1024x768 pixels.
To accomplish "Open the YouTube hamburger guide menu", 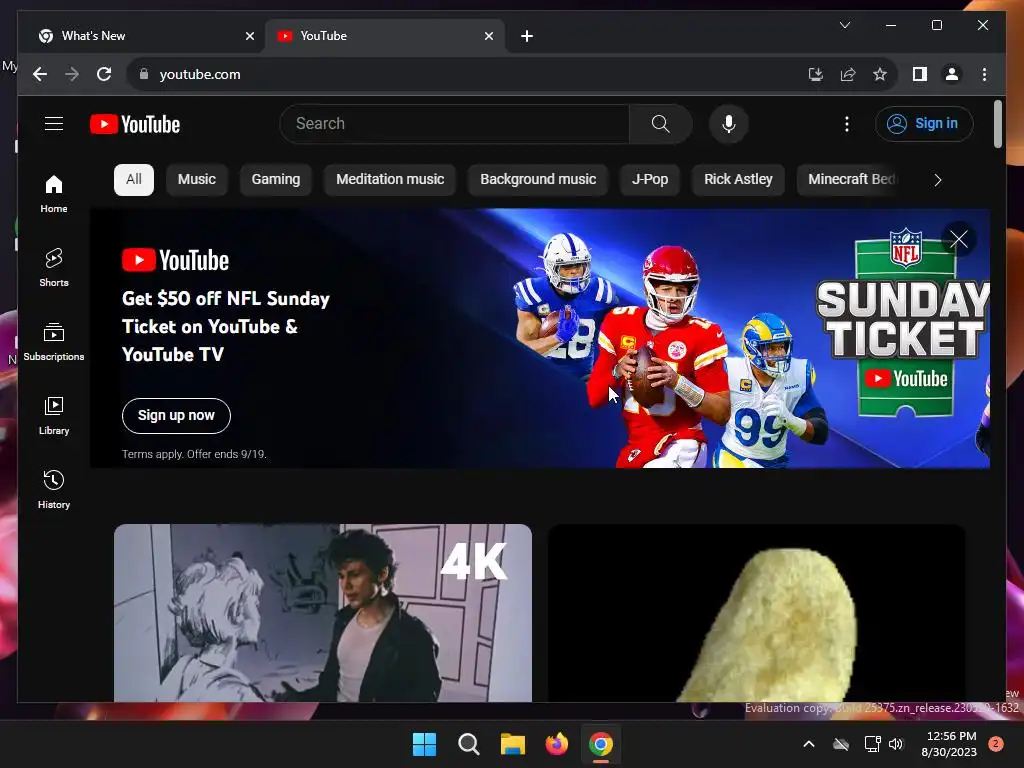I will coord(54,123).
